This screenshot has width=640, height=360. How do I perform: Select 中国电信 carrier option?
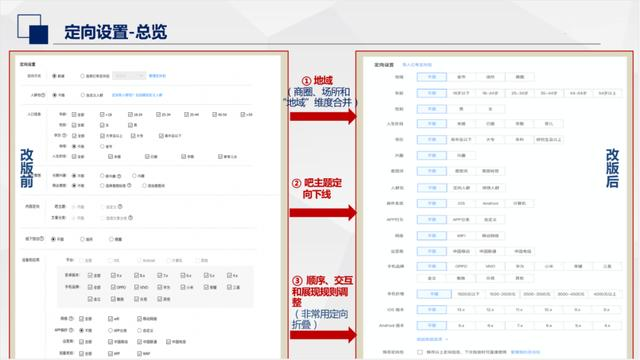coord(522,251)
